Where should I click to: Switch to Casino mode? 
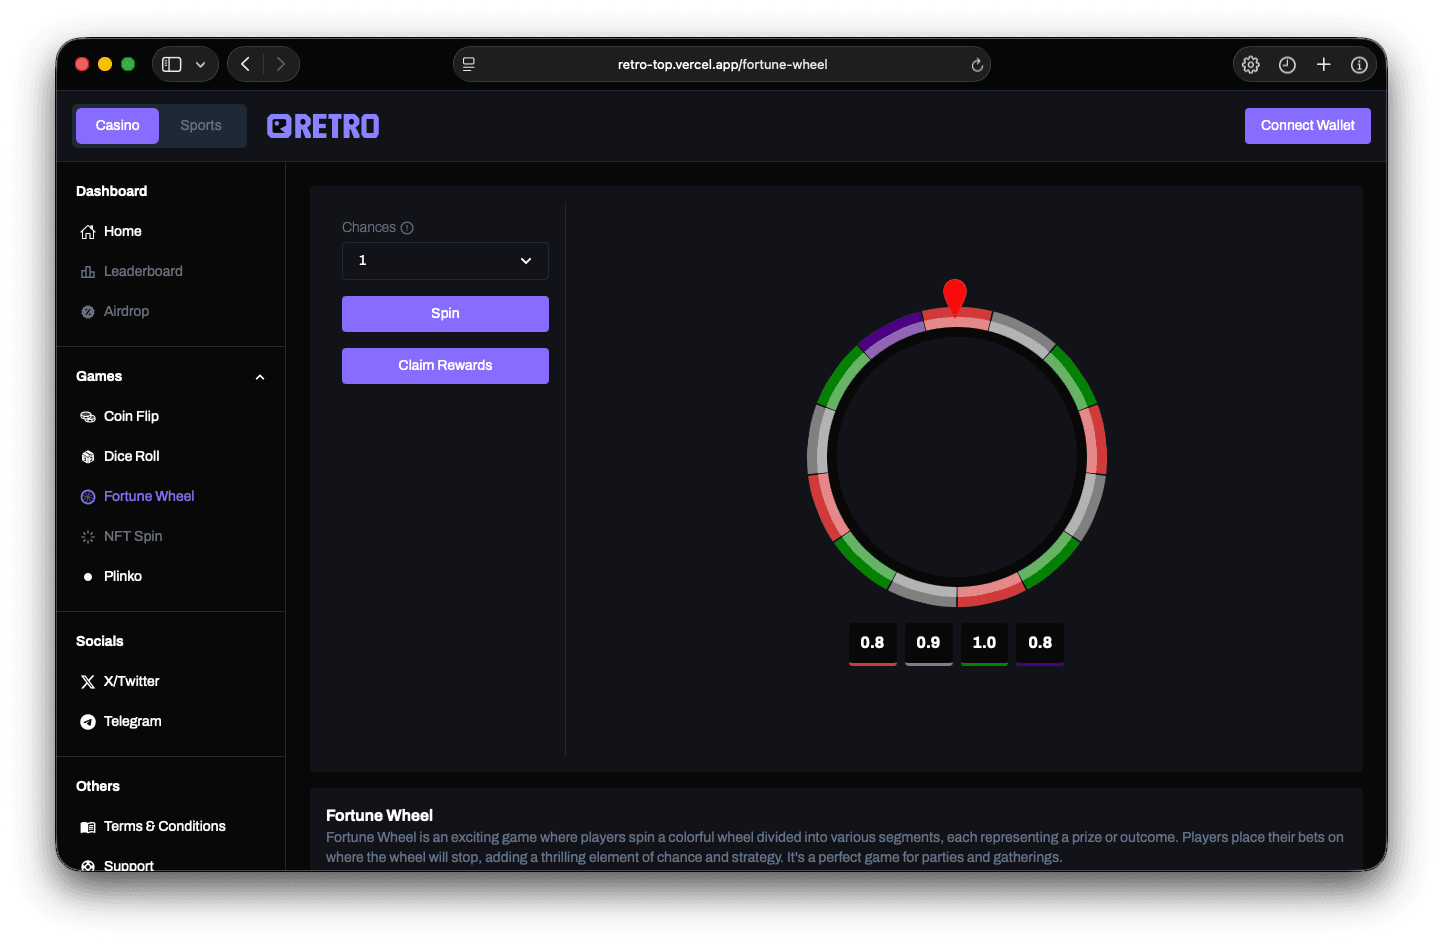[117, 126]
